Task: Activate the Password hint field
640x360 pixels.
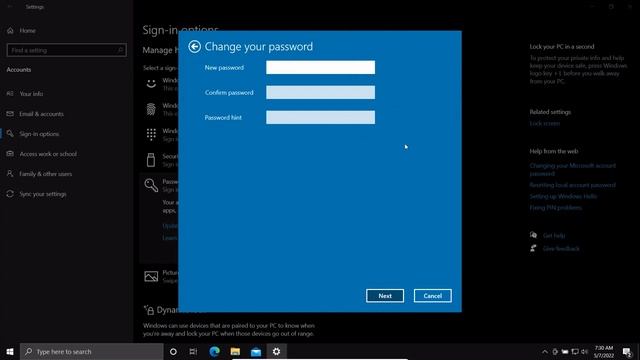Action: point(320,117)
